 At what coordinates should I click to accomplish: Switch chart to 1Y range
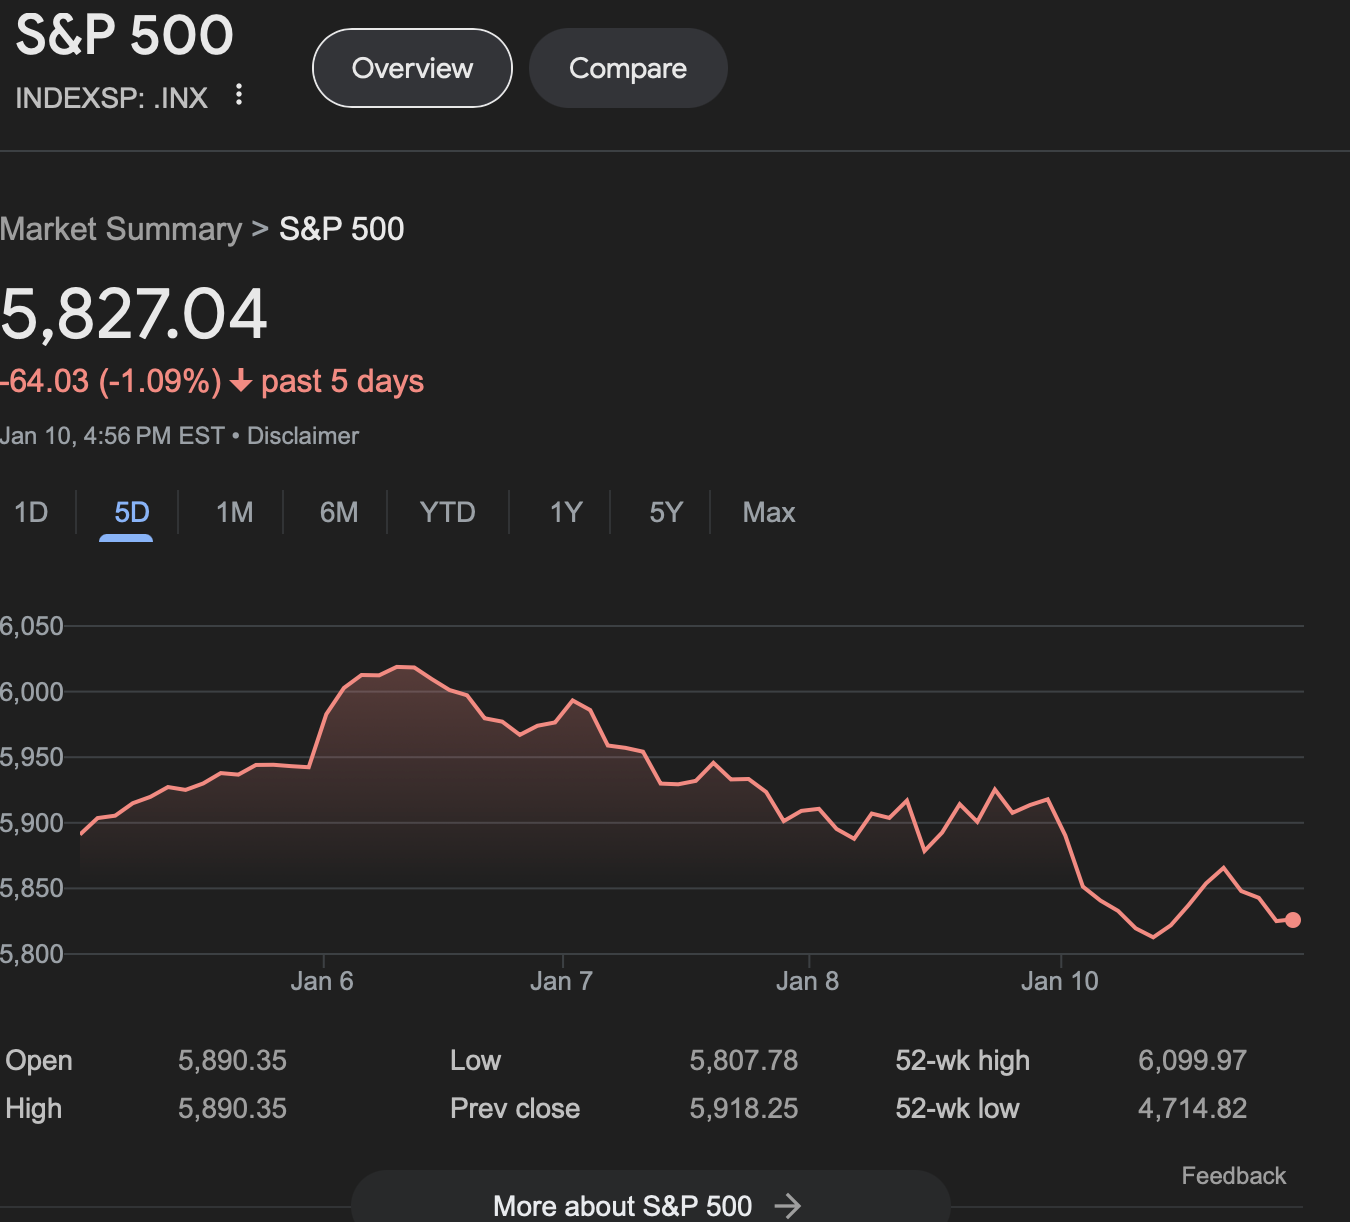(x=566, y=513)
